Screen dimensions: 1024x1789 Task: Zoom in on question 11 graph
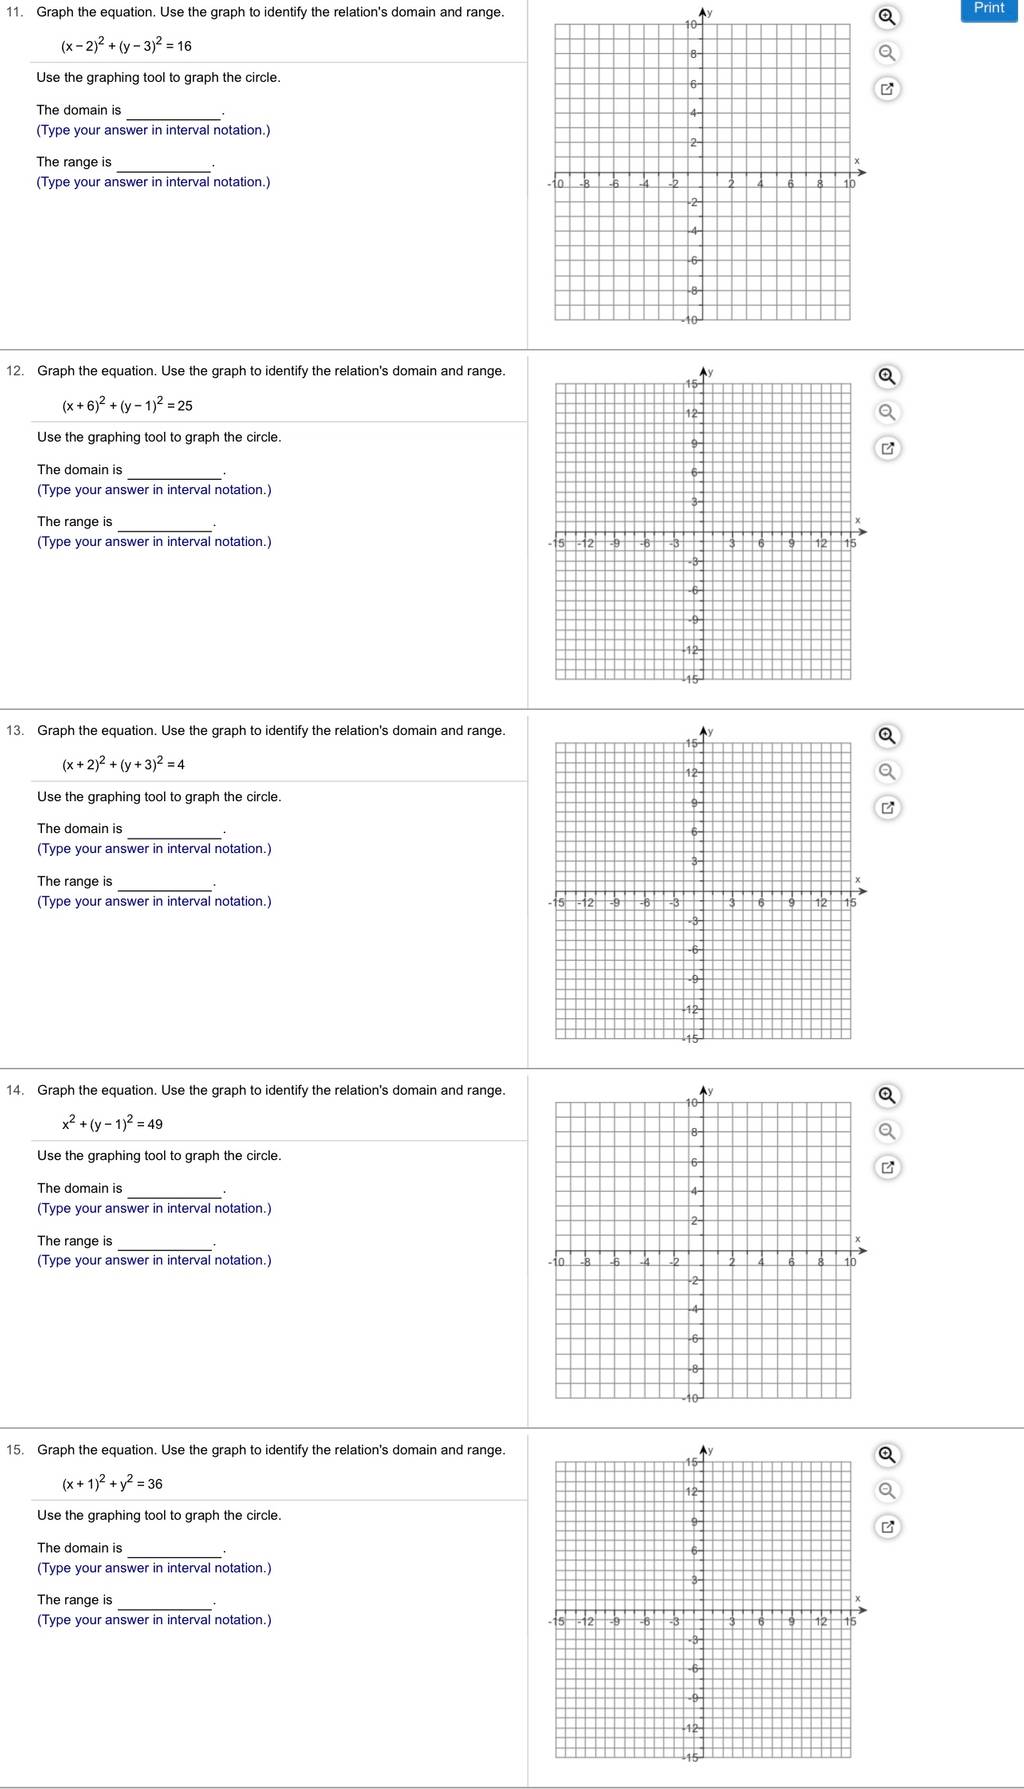coord(886,17)
